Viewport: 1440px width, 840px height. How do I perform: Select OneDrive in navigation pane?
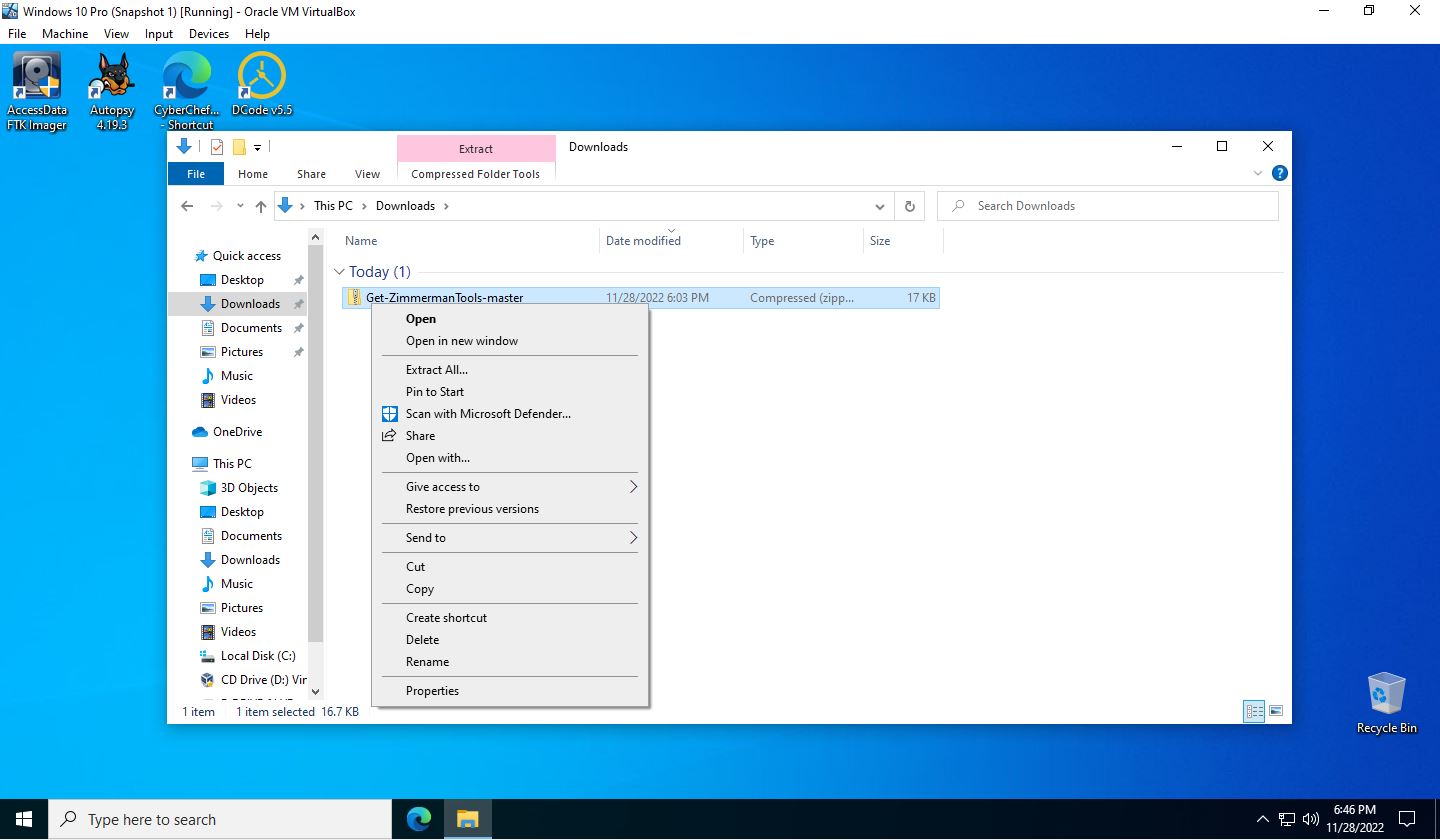(x=237, y=432)
